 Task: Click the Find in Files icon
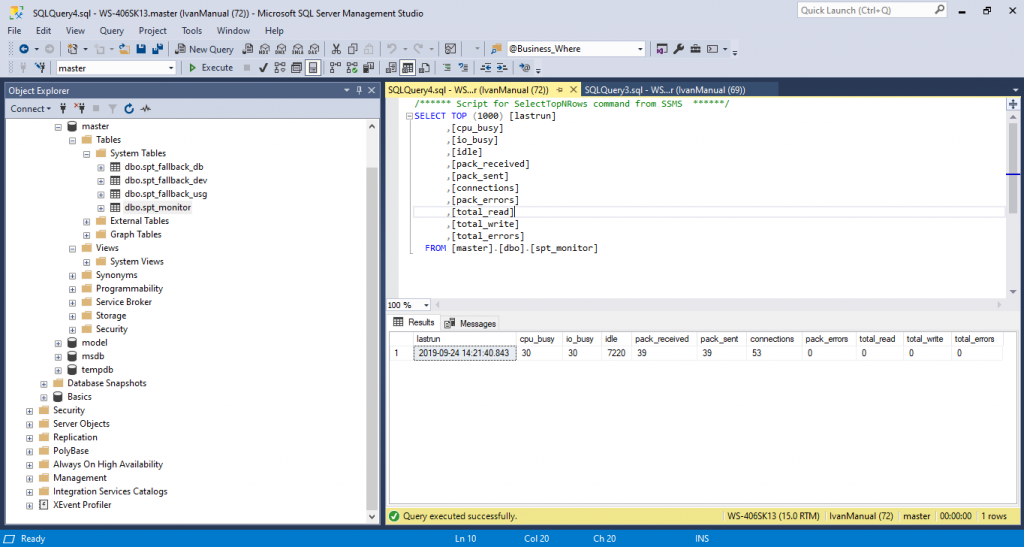pyautogui.click(x=496, y=49)
